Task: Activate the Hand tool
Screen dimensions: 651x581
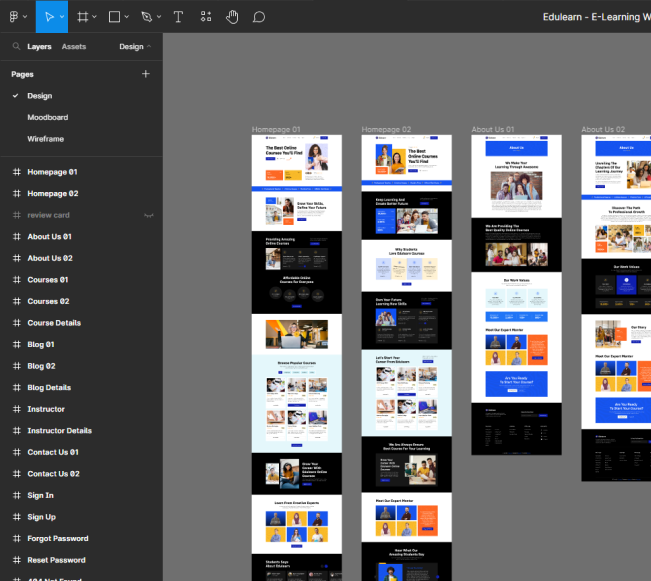Action: click(232, 17)
